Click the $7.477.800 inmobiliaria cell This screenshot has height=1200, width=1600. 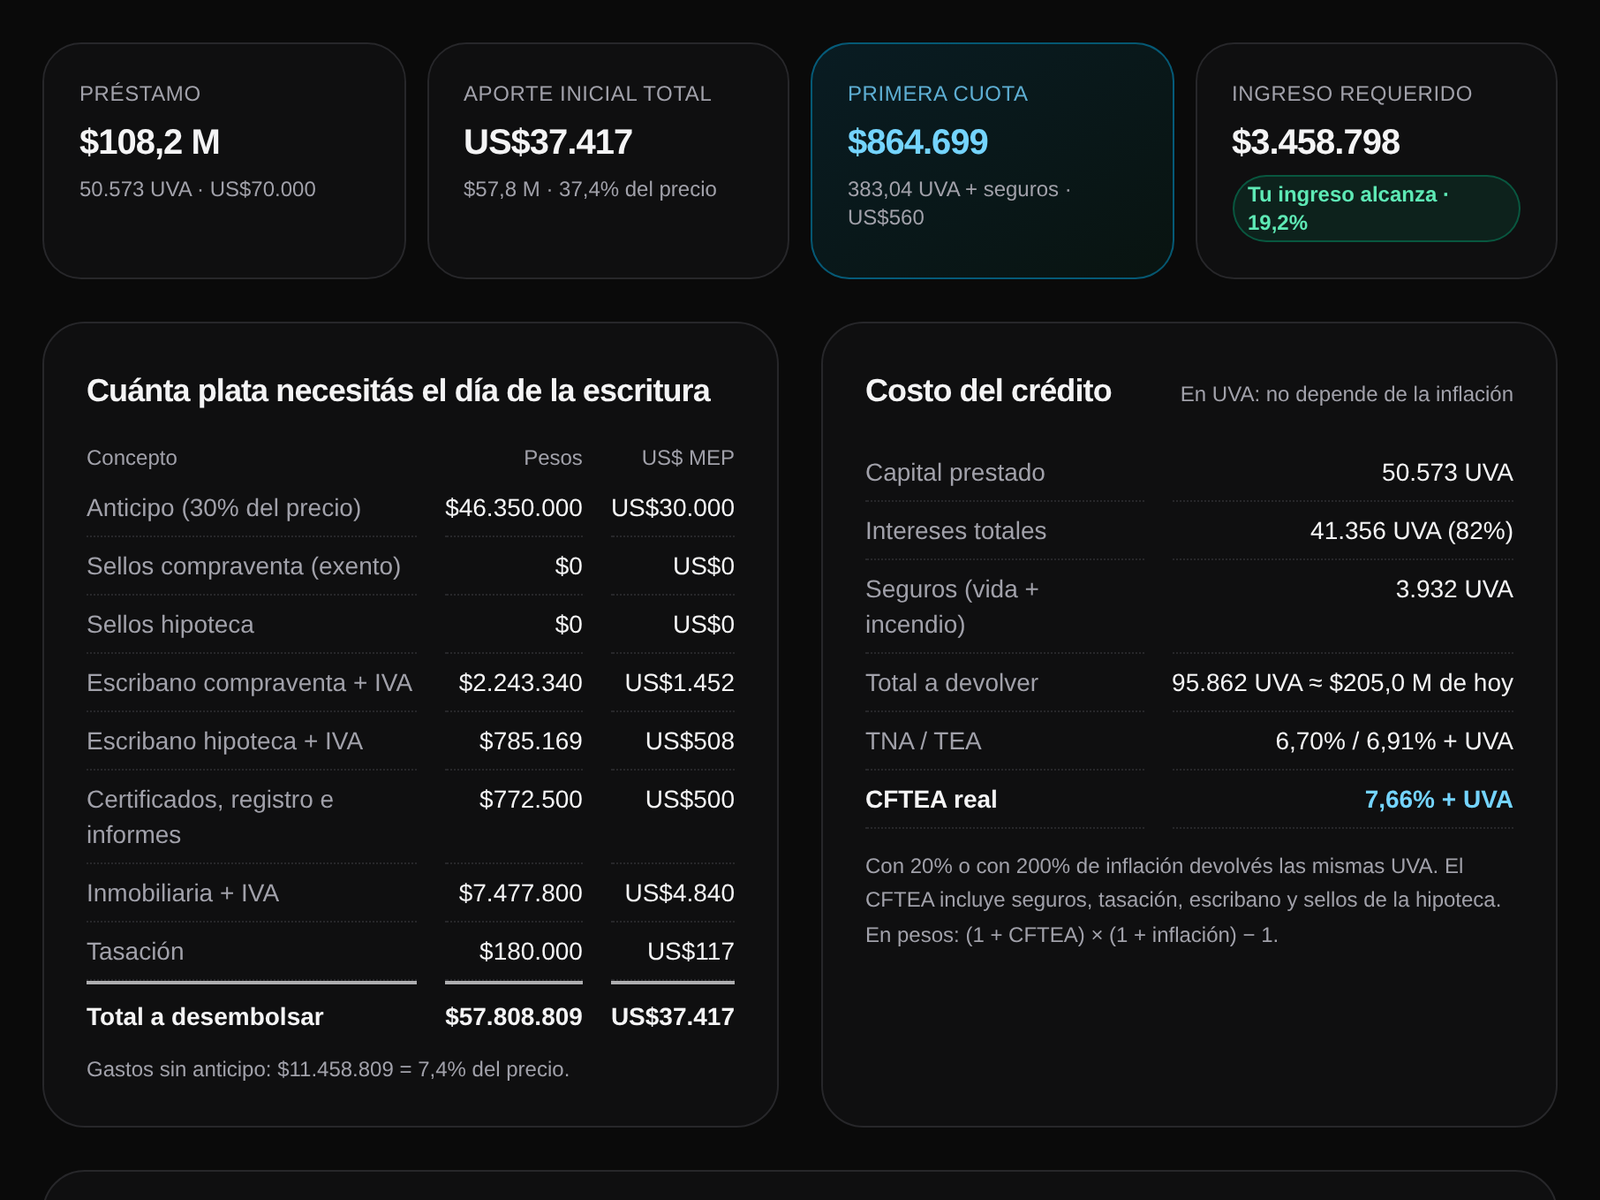point(520,893)
